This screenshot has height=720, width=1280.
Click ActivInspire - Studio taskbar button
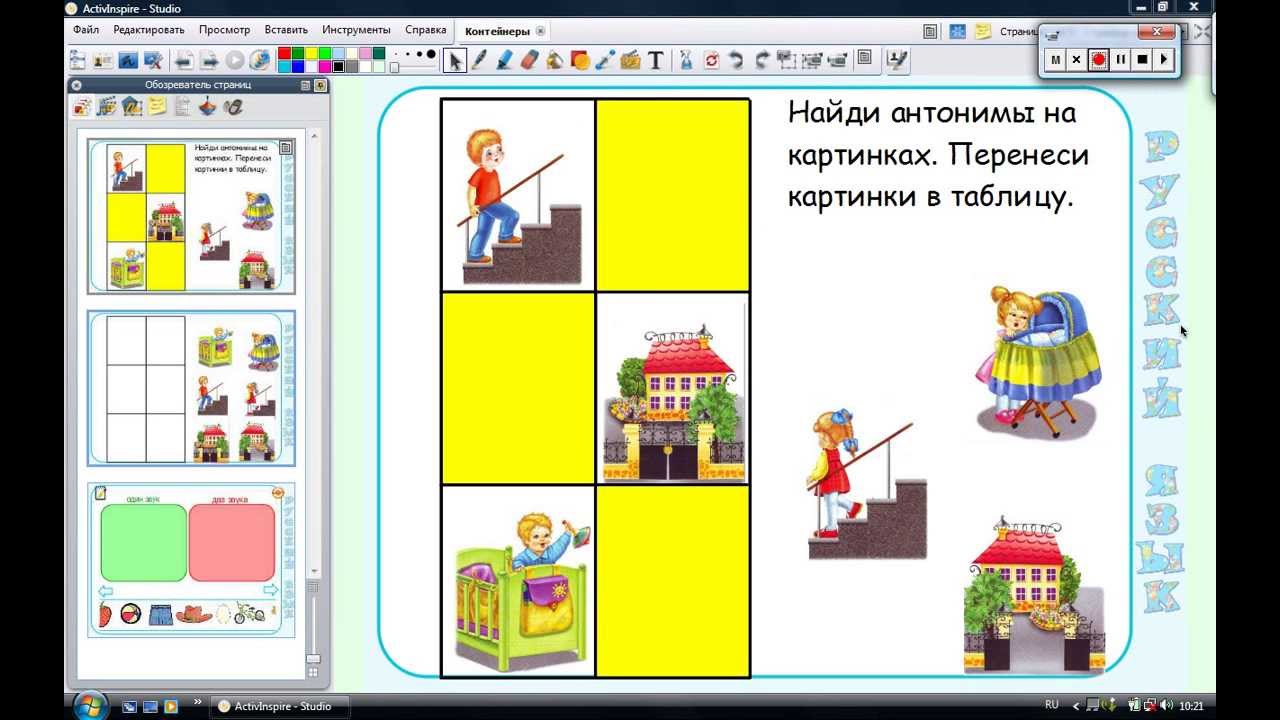click(x=280, y=706)
